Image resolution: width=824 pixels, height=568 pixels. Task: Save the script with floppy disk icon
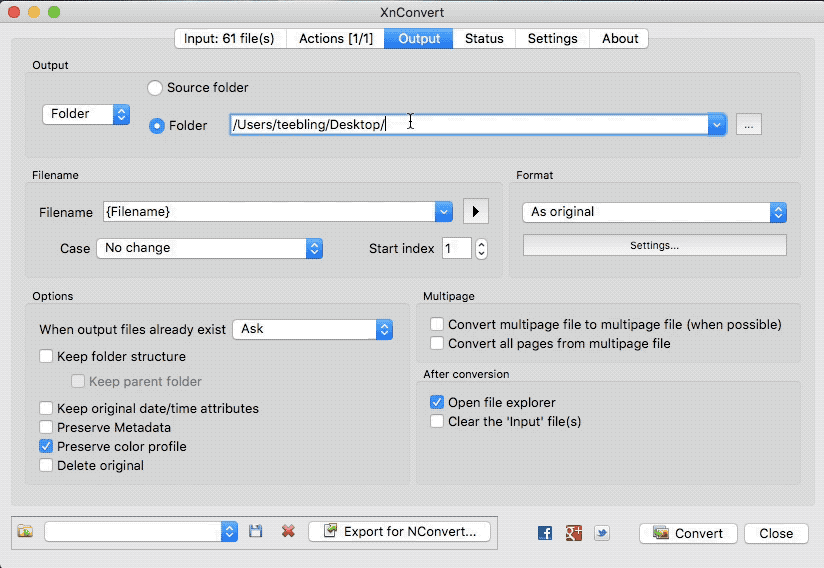256,531
